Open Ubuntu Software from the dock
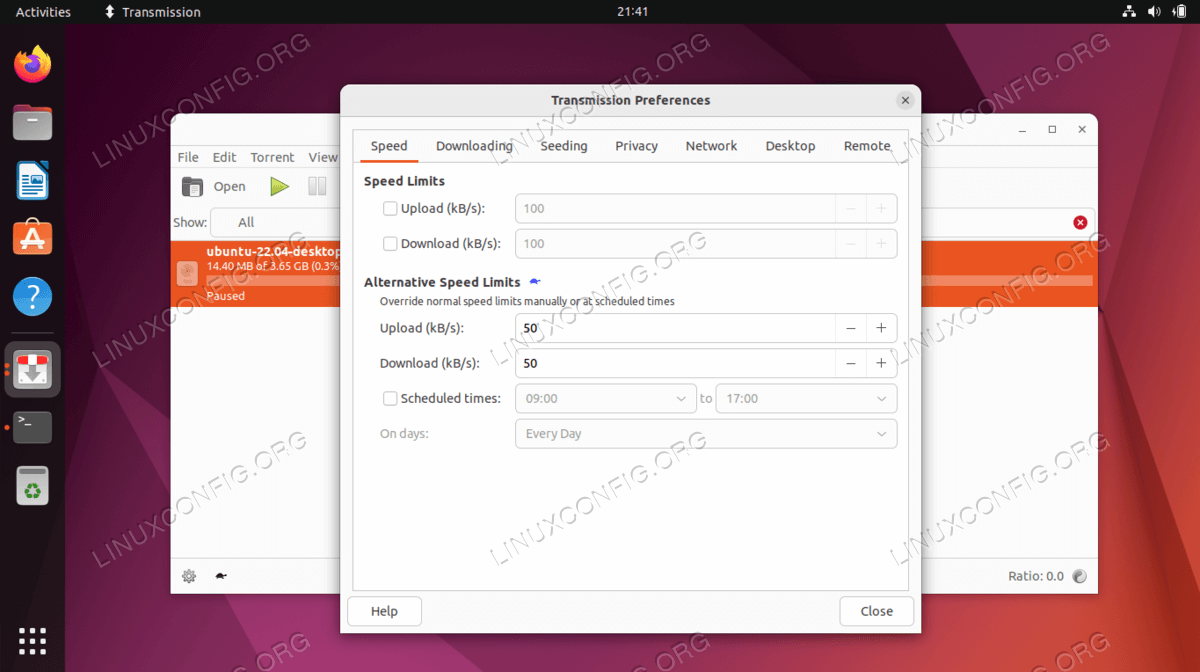This screenshot has height=672, width=1200. (x=33, y=238)
